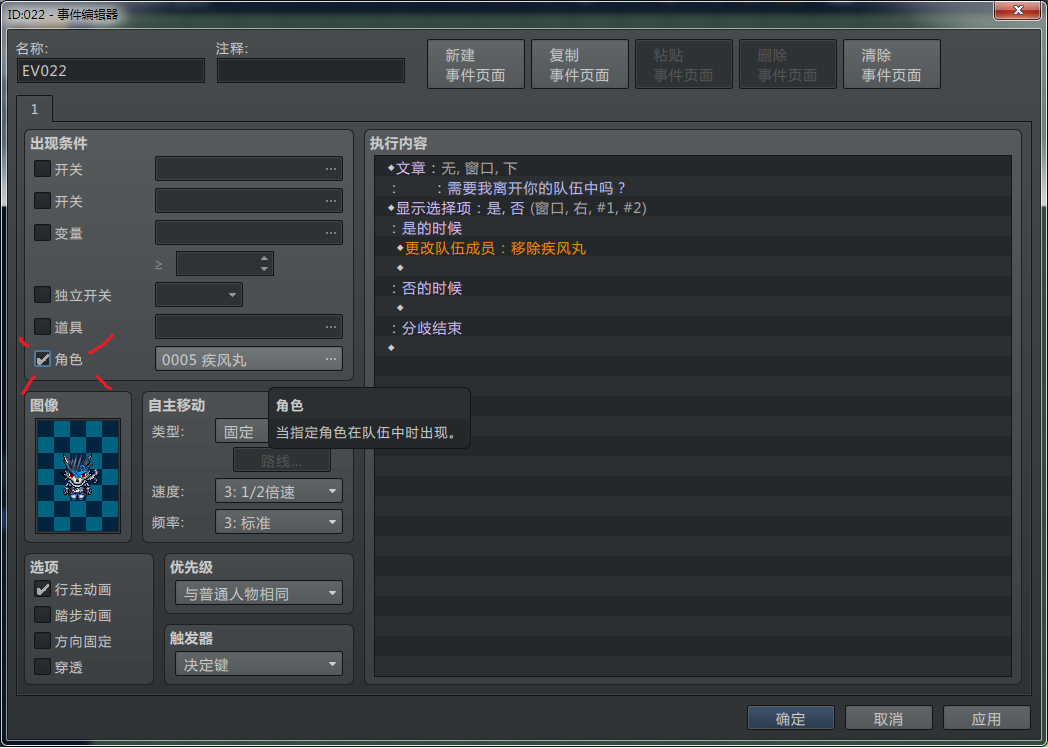Click the 注释 input field
The height and width of the screenshot is (748, 1048).
click(x=311, y=70)
